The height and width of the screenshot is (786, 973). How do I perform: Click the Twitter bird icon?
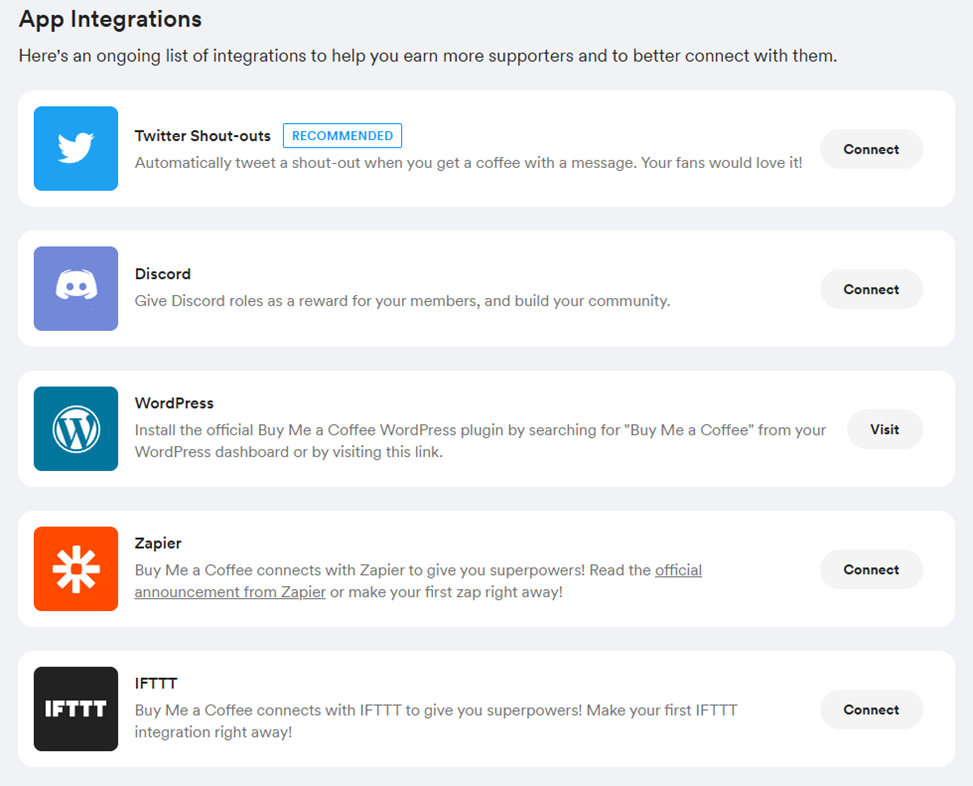tap(76, 149)
